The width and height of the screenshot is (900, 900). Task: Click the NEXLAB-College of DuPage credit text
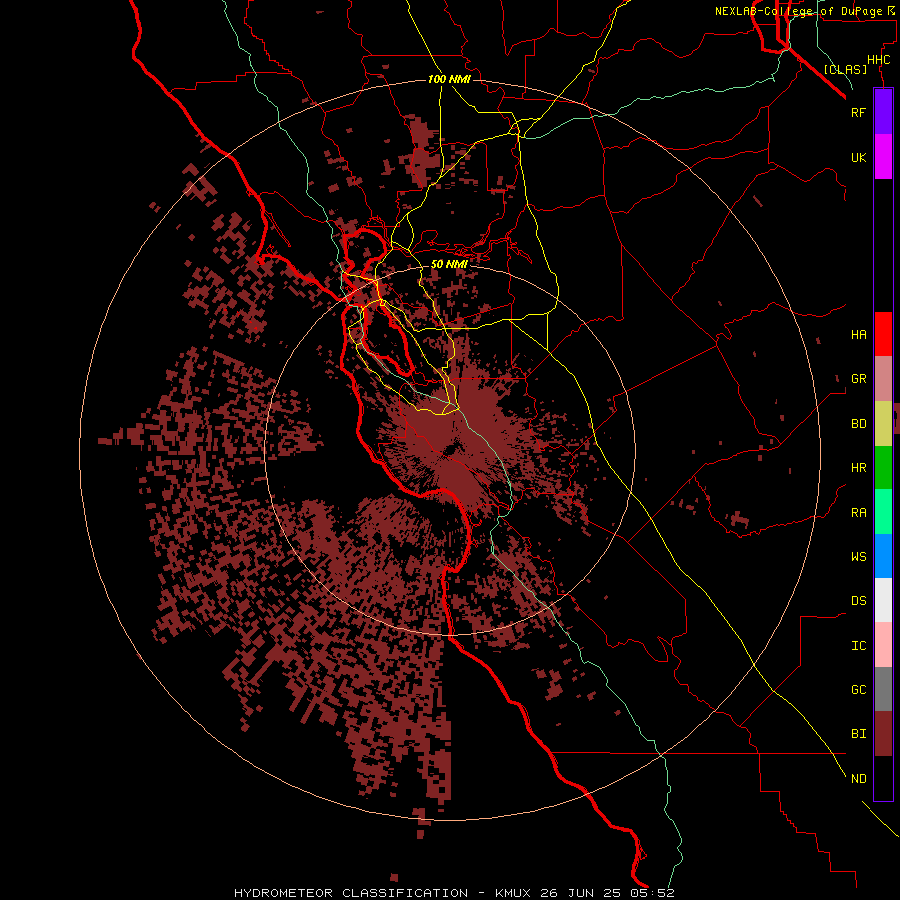coord(798,11)
